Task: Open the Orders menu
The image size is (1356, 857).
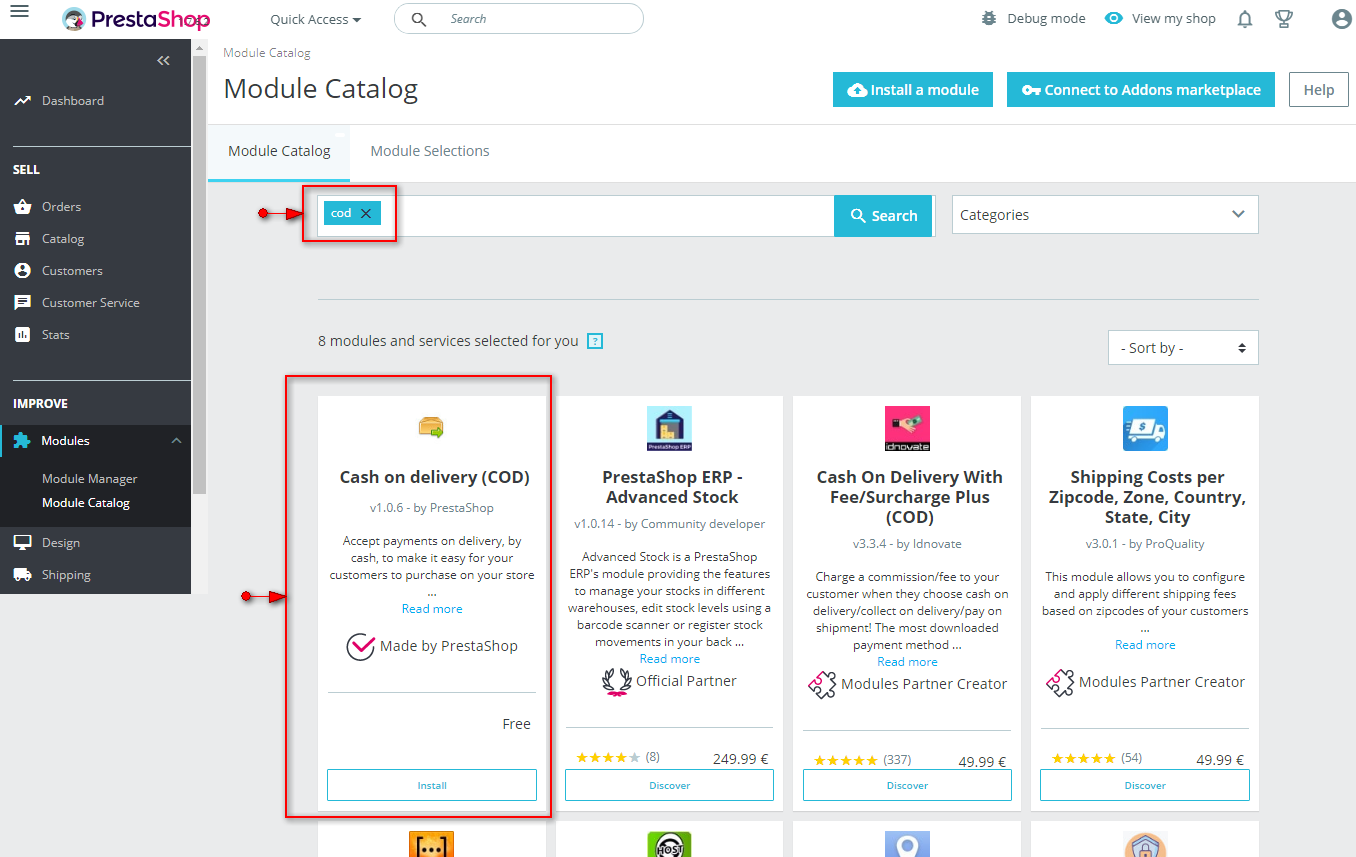Action: (61, 207)
